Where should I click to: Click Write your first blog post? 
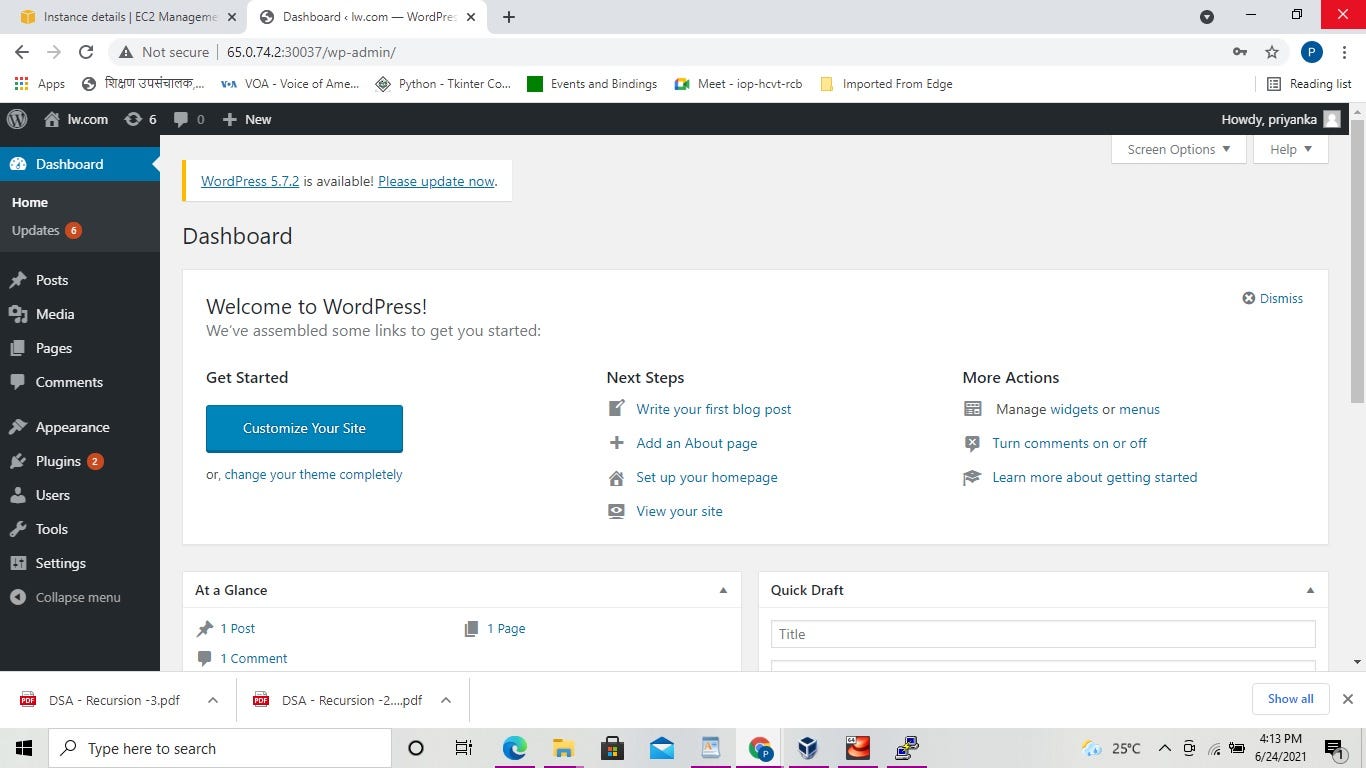pos(714,409)
